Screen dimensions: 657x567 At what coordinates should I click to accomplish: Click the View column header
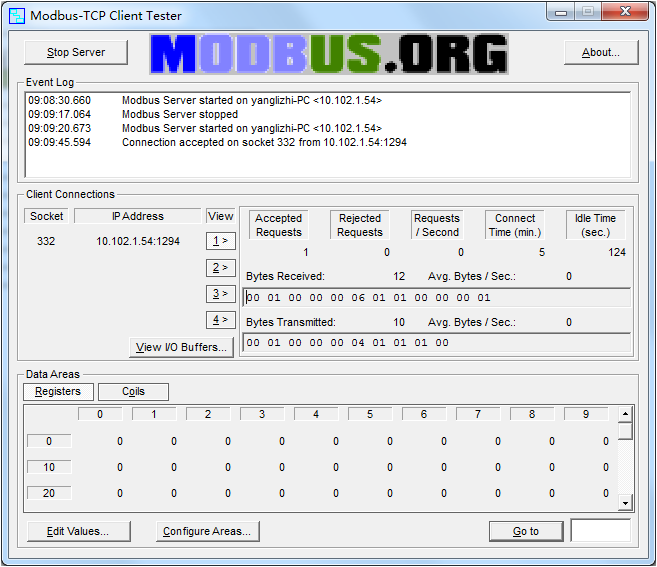pyautogui.click(x=220, y=216)
